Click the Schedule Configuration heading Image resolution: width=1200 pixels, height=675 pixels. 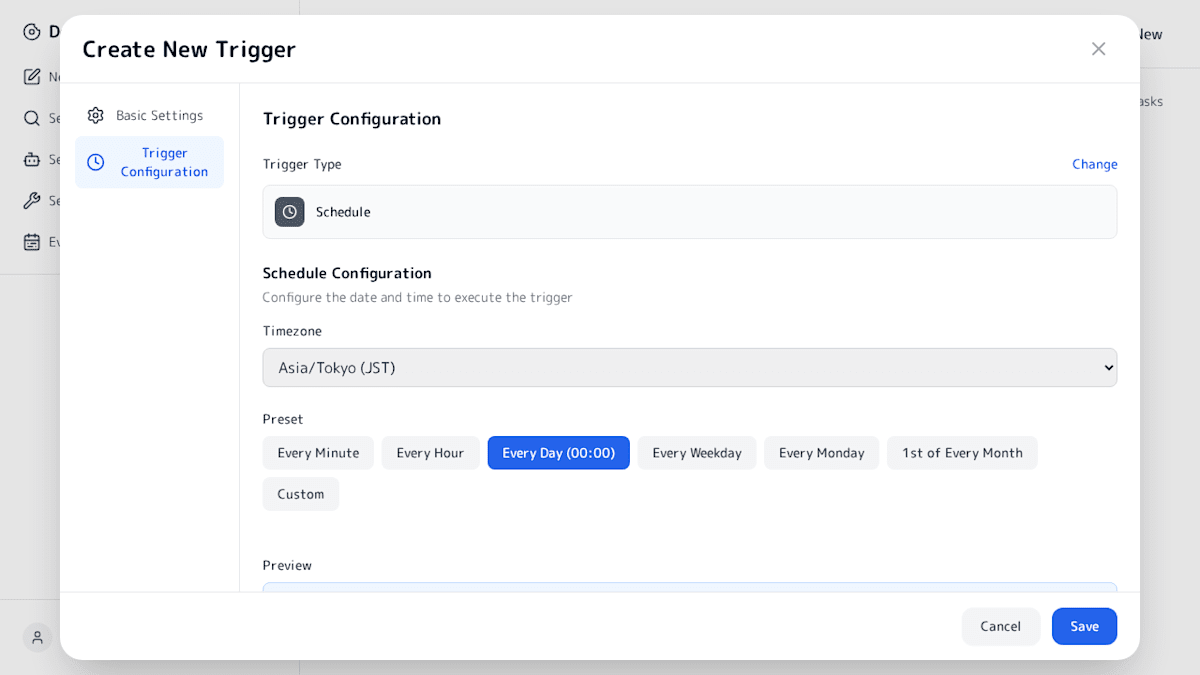(347, 273)
